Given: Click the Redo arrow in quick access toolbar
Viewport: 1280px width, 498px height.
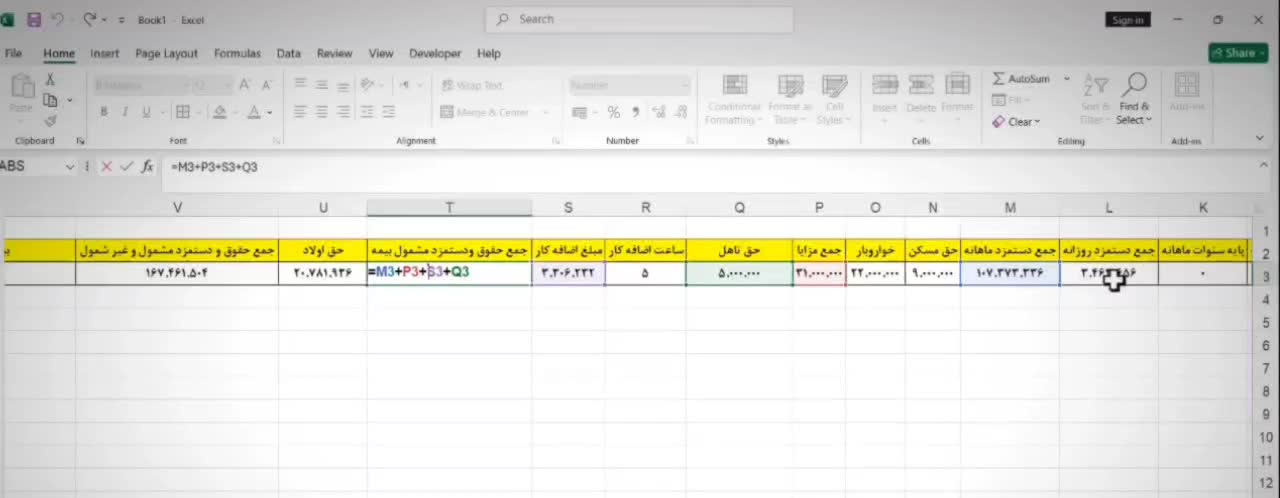Looking at the screenshot, I should click(x=91, y=19).
